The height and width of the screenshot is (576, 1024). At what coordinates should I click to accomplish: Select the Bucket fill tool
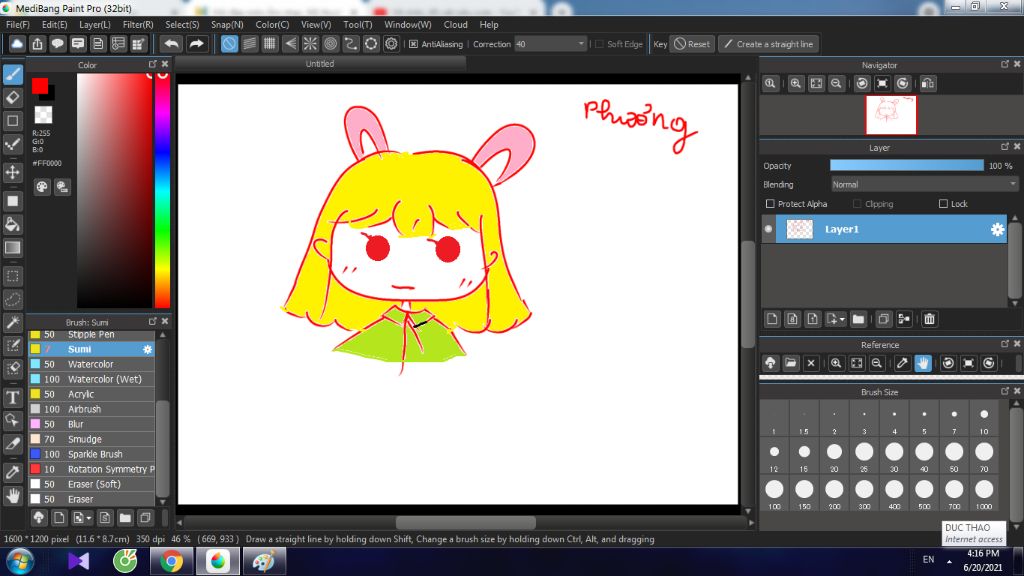(x=12, y=225)
